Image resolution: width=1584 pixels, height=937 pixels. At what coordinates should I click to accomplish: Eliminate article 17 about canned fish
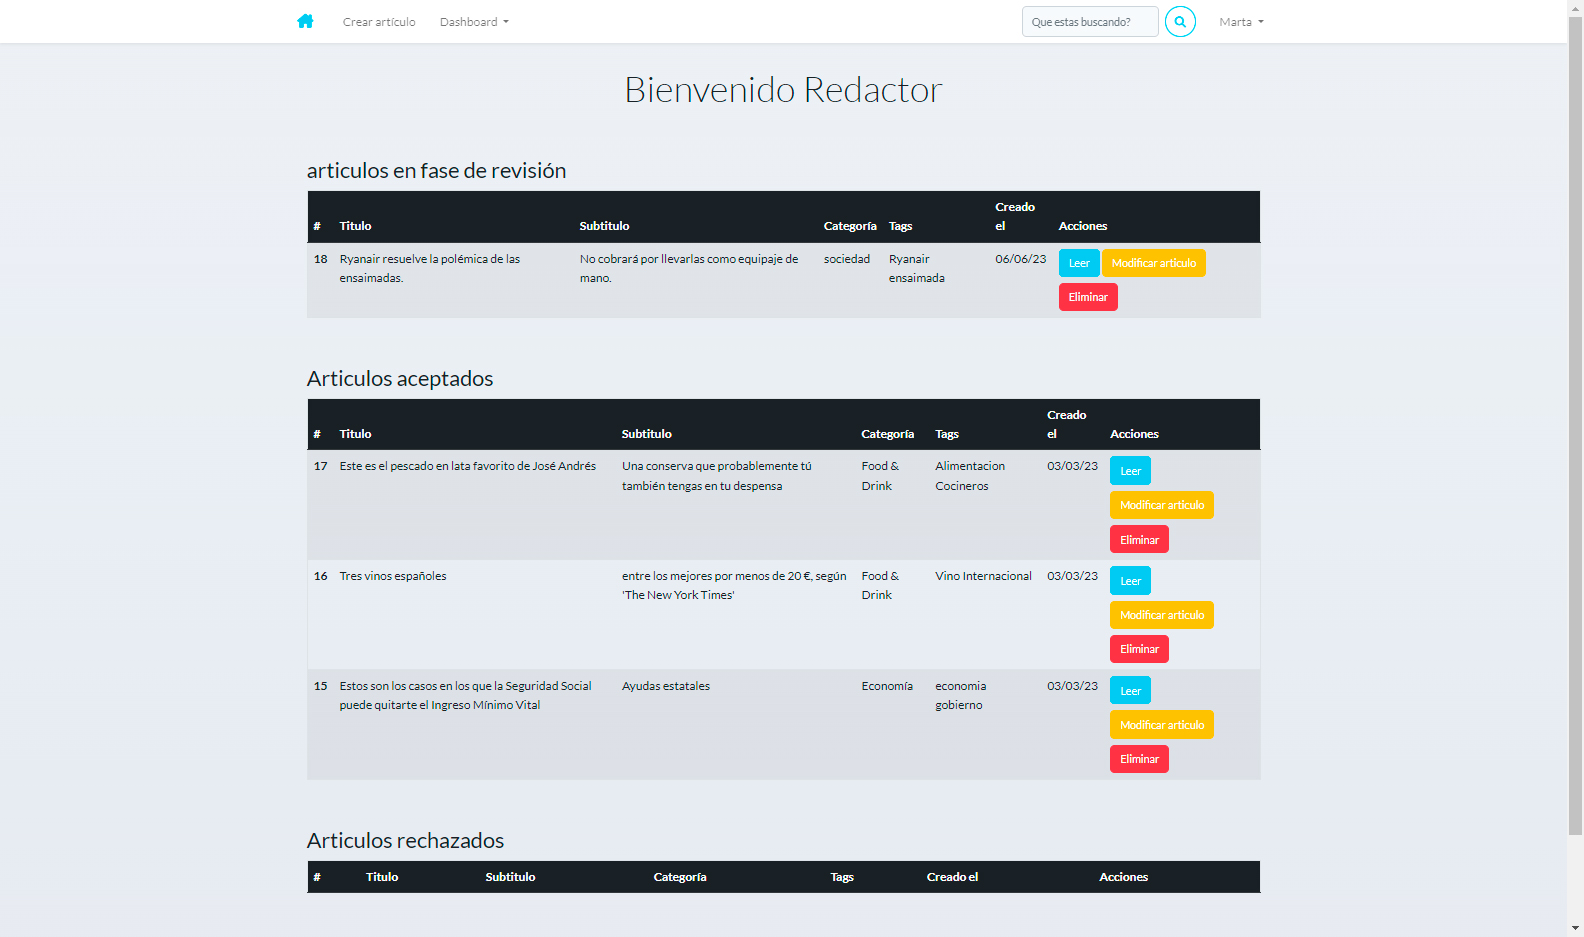(1138, 540)
